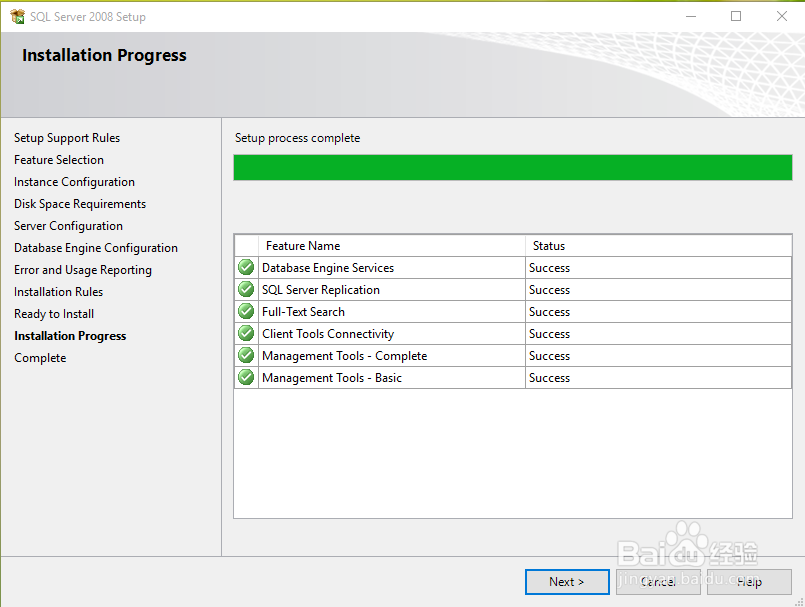Select the Complete step in sidebar
Viewport: 805px width, 607px height.
40,358
